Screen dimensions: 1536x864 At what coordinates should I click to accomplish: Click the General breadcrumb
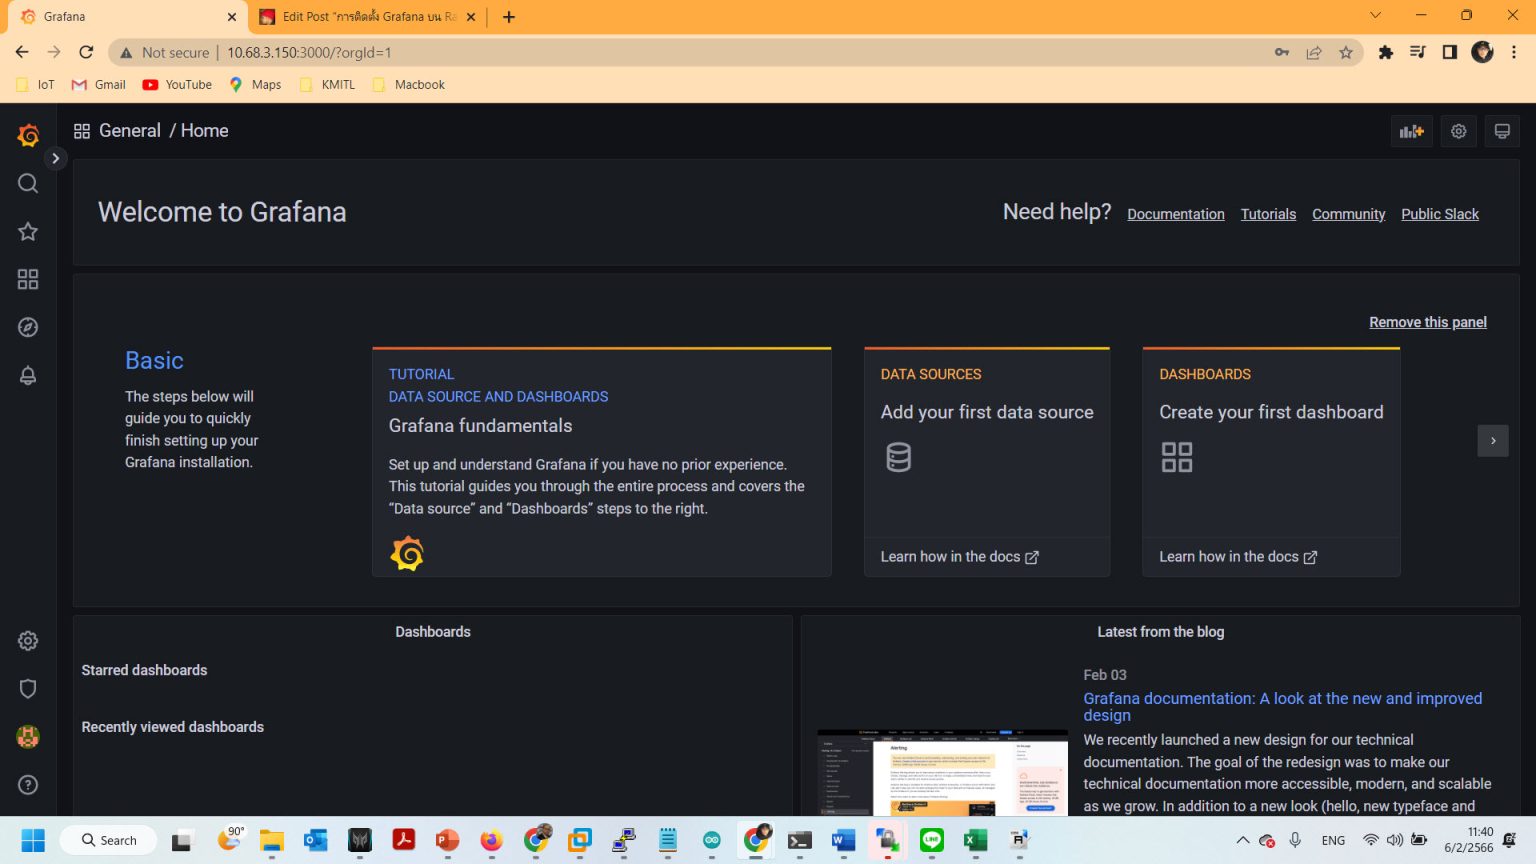[130, 130]
